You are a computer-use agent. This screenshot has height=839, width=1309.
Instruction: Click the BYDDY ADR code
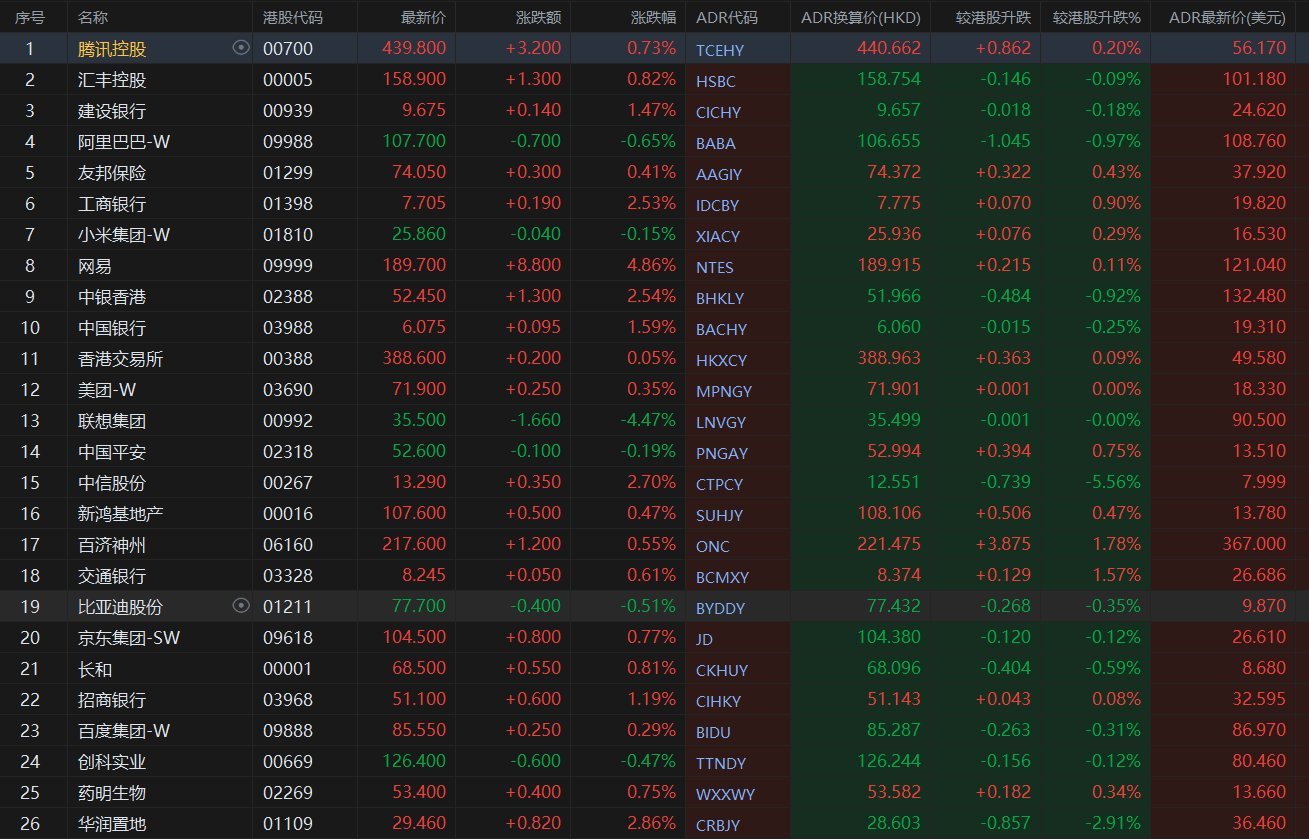721,608
